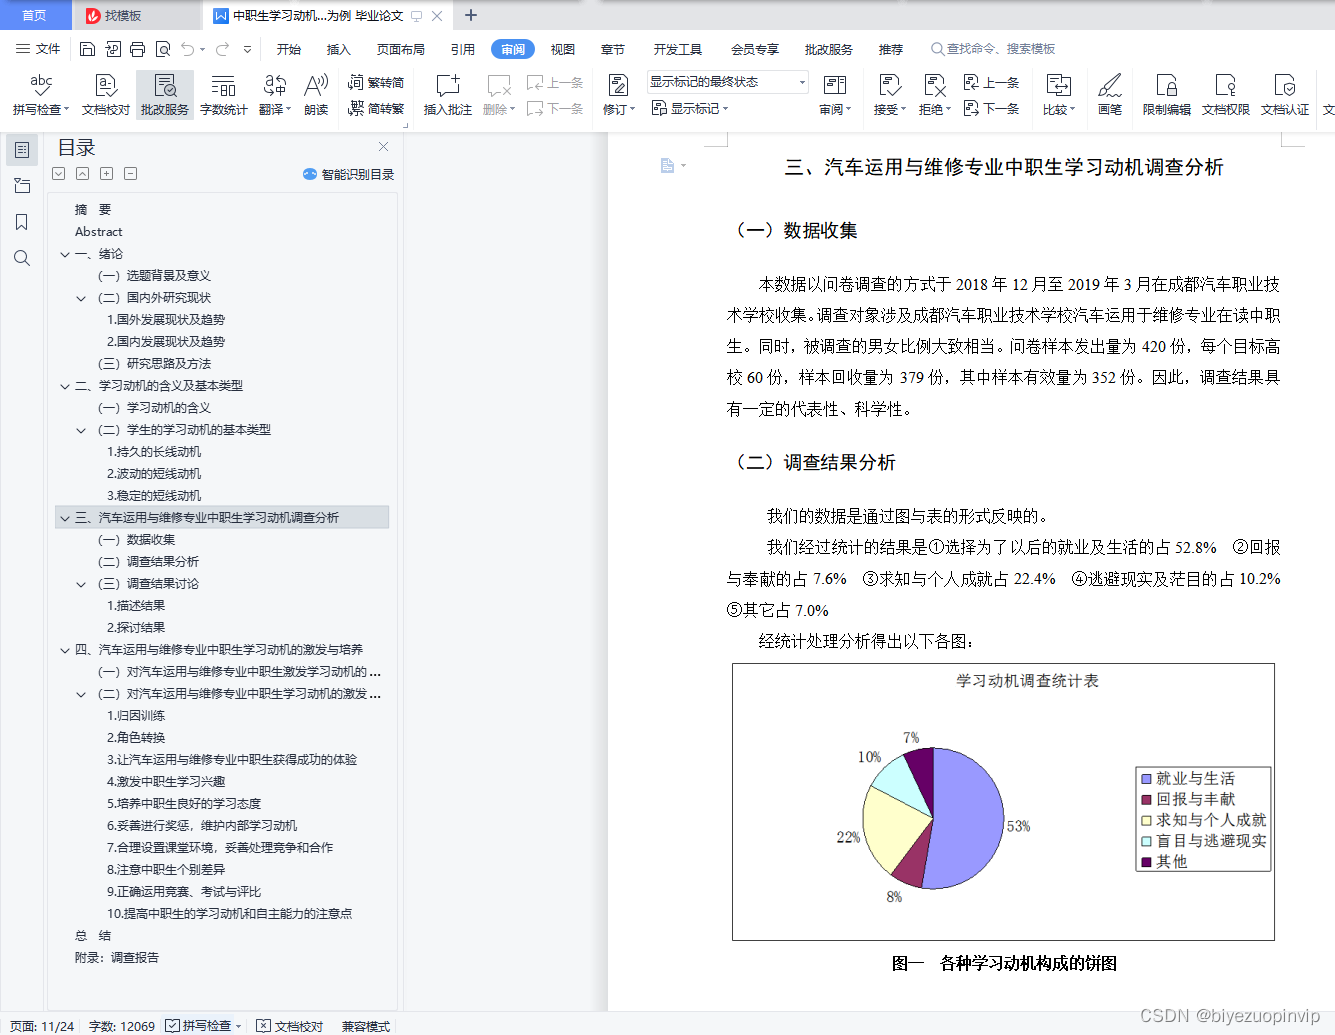Insert a comment with 插入批注
Image resolution: width=1335 pixels, height=1035 pixels.
tap(447, 95)
